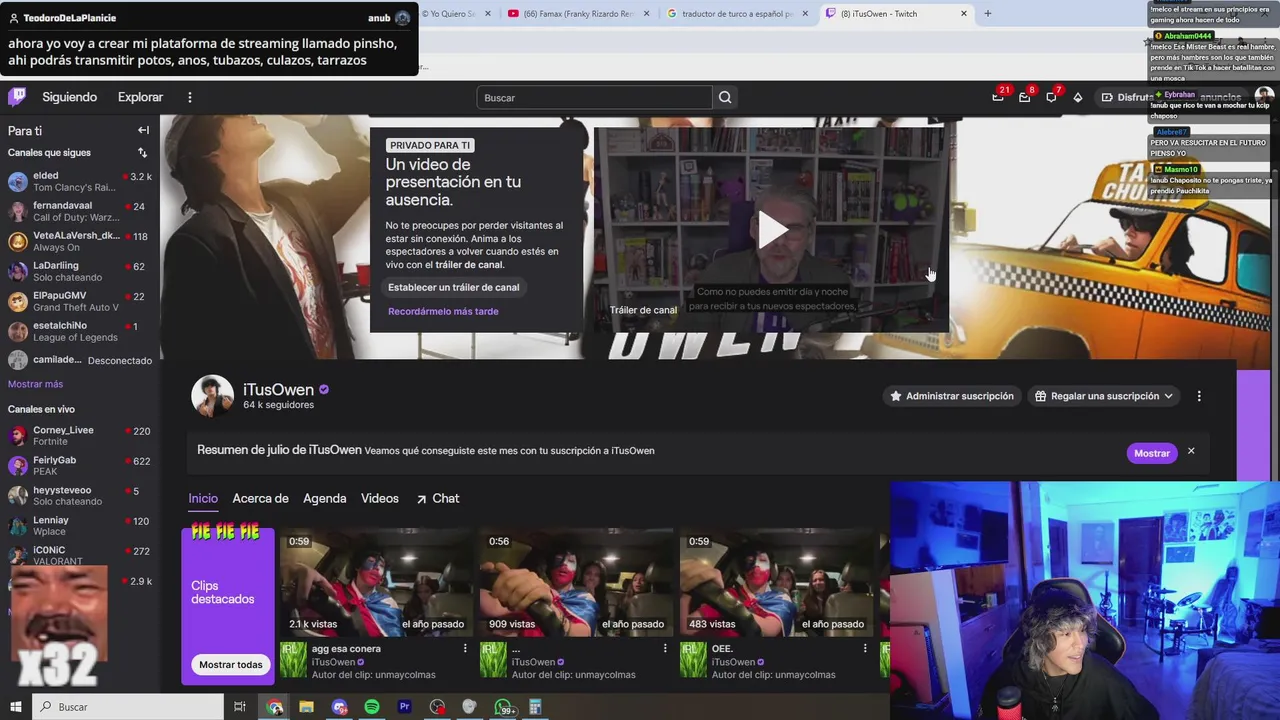Focus the Windows taskbar search box

[128, 707]
